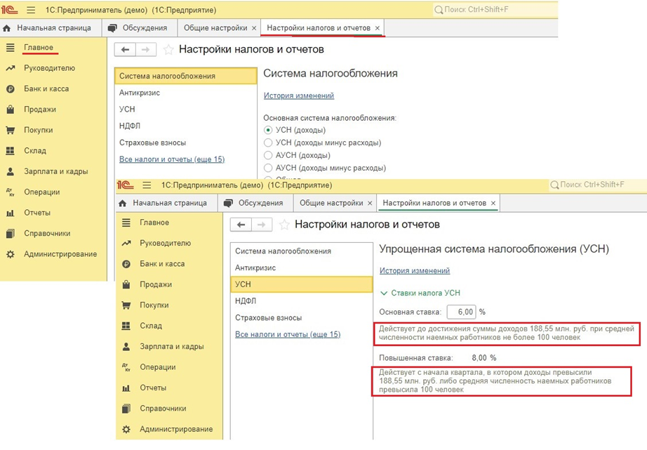Open Все налоги и отчеты link, back window
Image resolution: width=647 pixels, height=450 pixels.
[x=172, y=159]
